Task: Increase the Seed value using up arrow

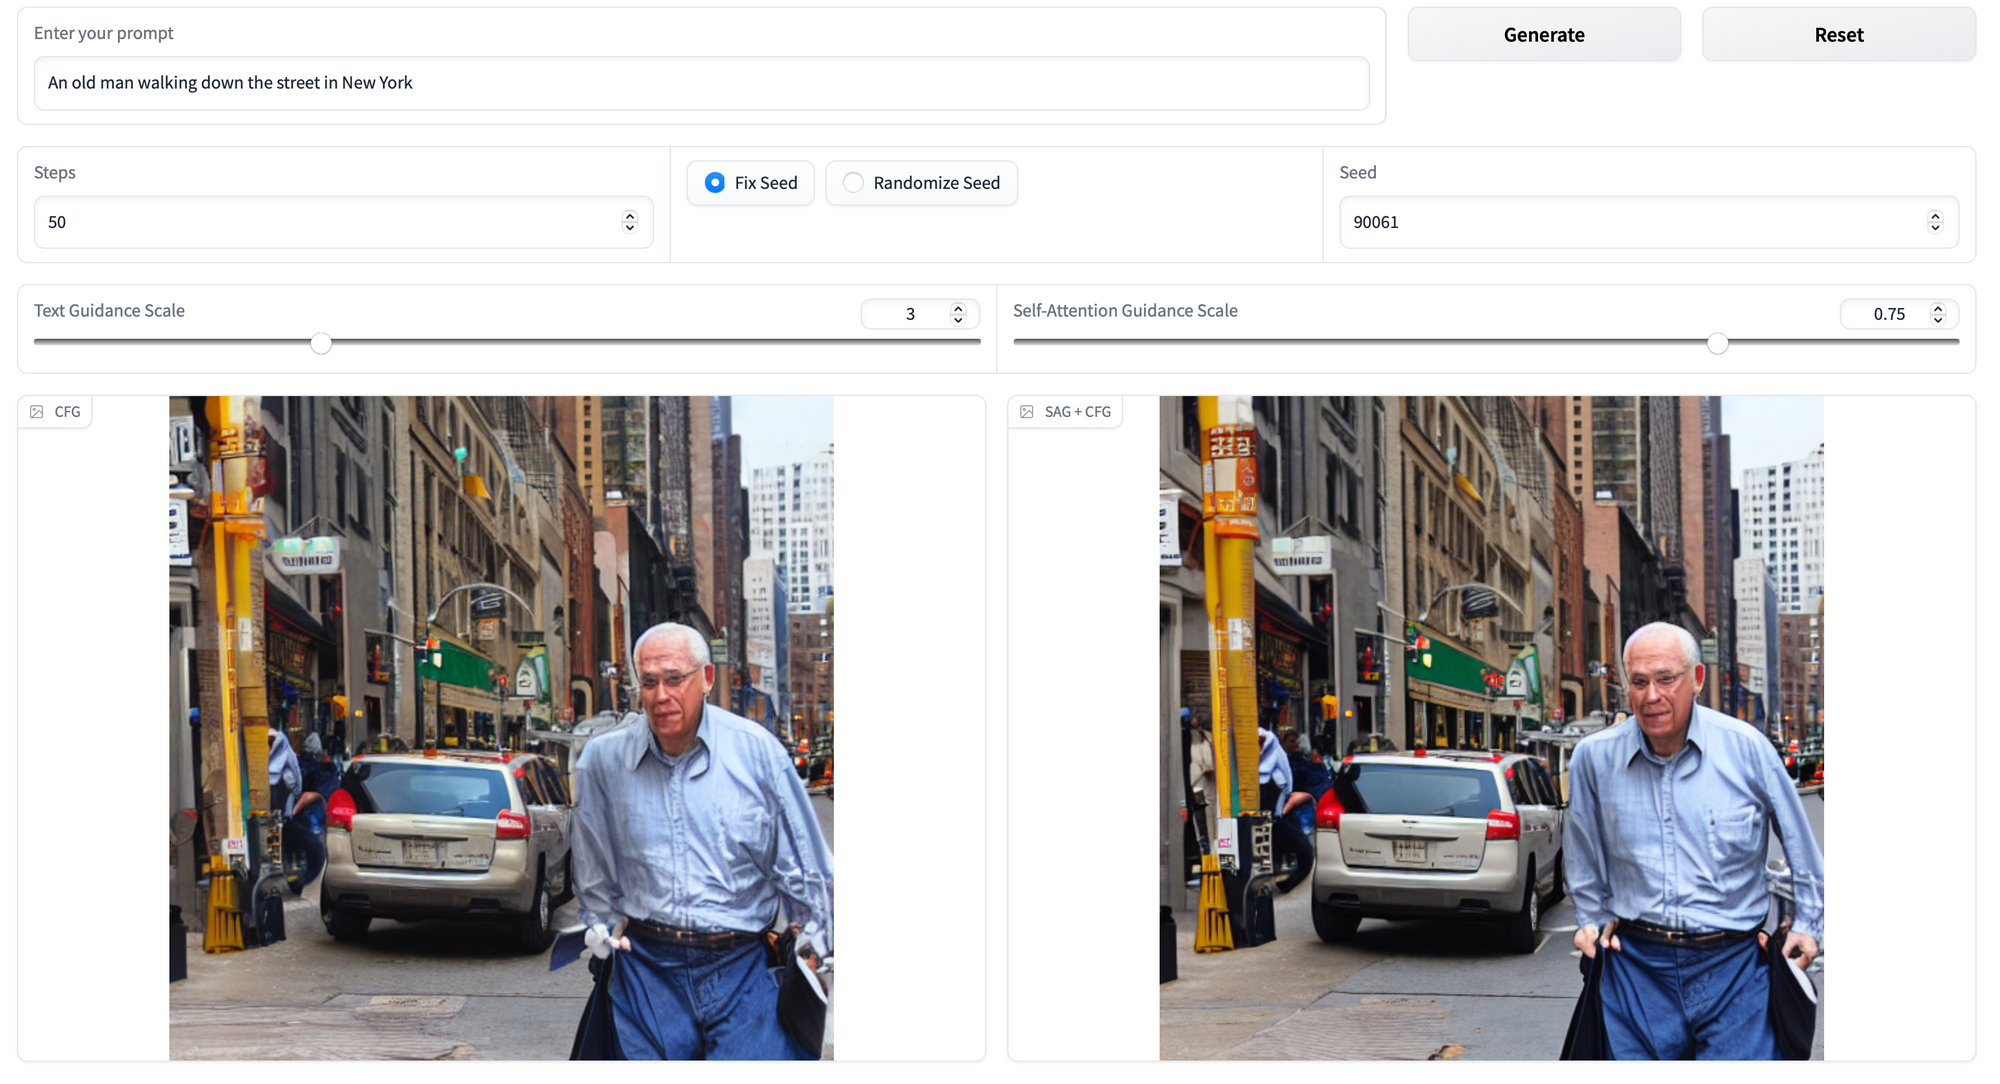Action: coord(1935,216)
